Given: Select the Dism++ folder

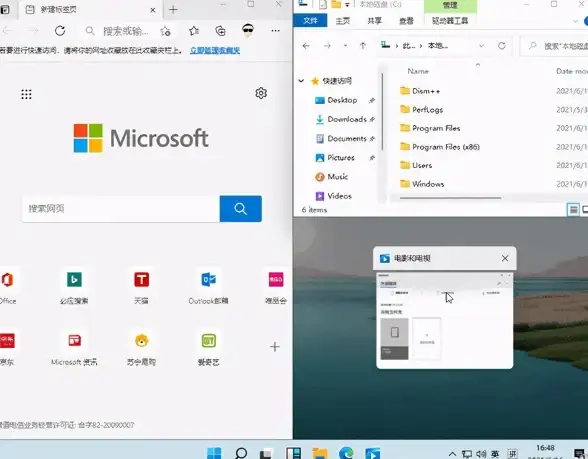Looking at the screenshot, I should coord(426,91).
